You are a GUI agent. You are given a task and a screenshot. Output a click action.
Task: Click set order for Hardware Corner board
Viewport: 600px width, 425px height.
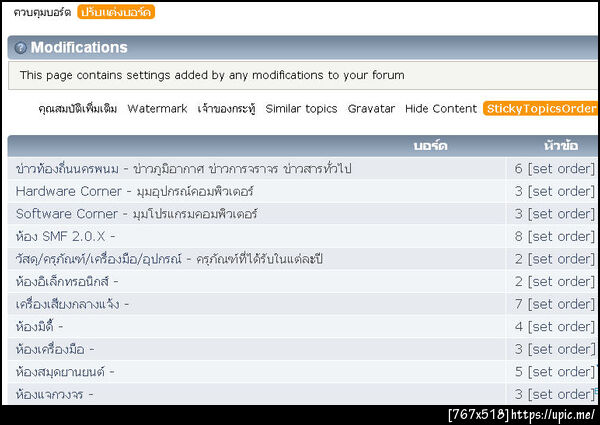[561, 191]
